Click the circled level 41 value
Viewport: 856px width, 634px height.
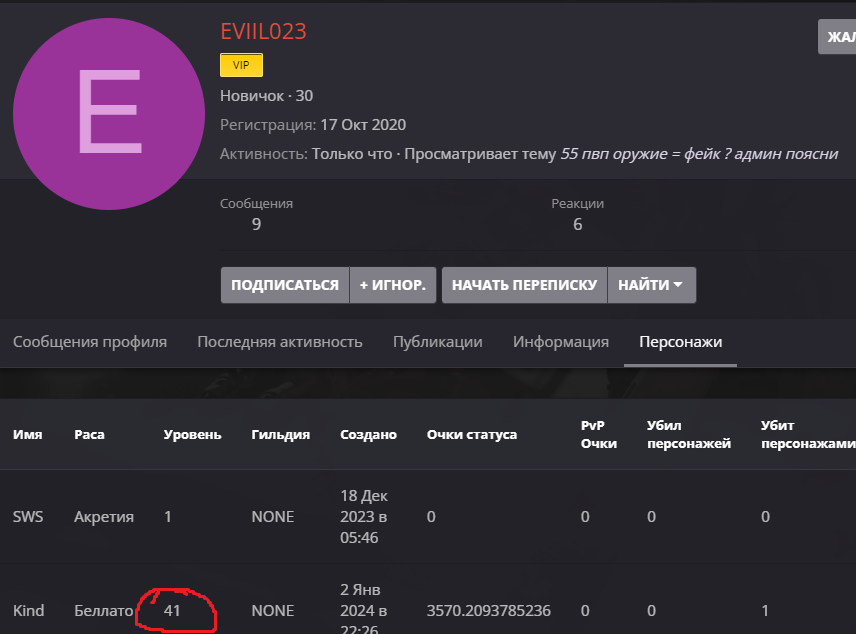click(172, 610)
